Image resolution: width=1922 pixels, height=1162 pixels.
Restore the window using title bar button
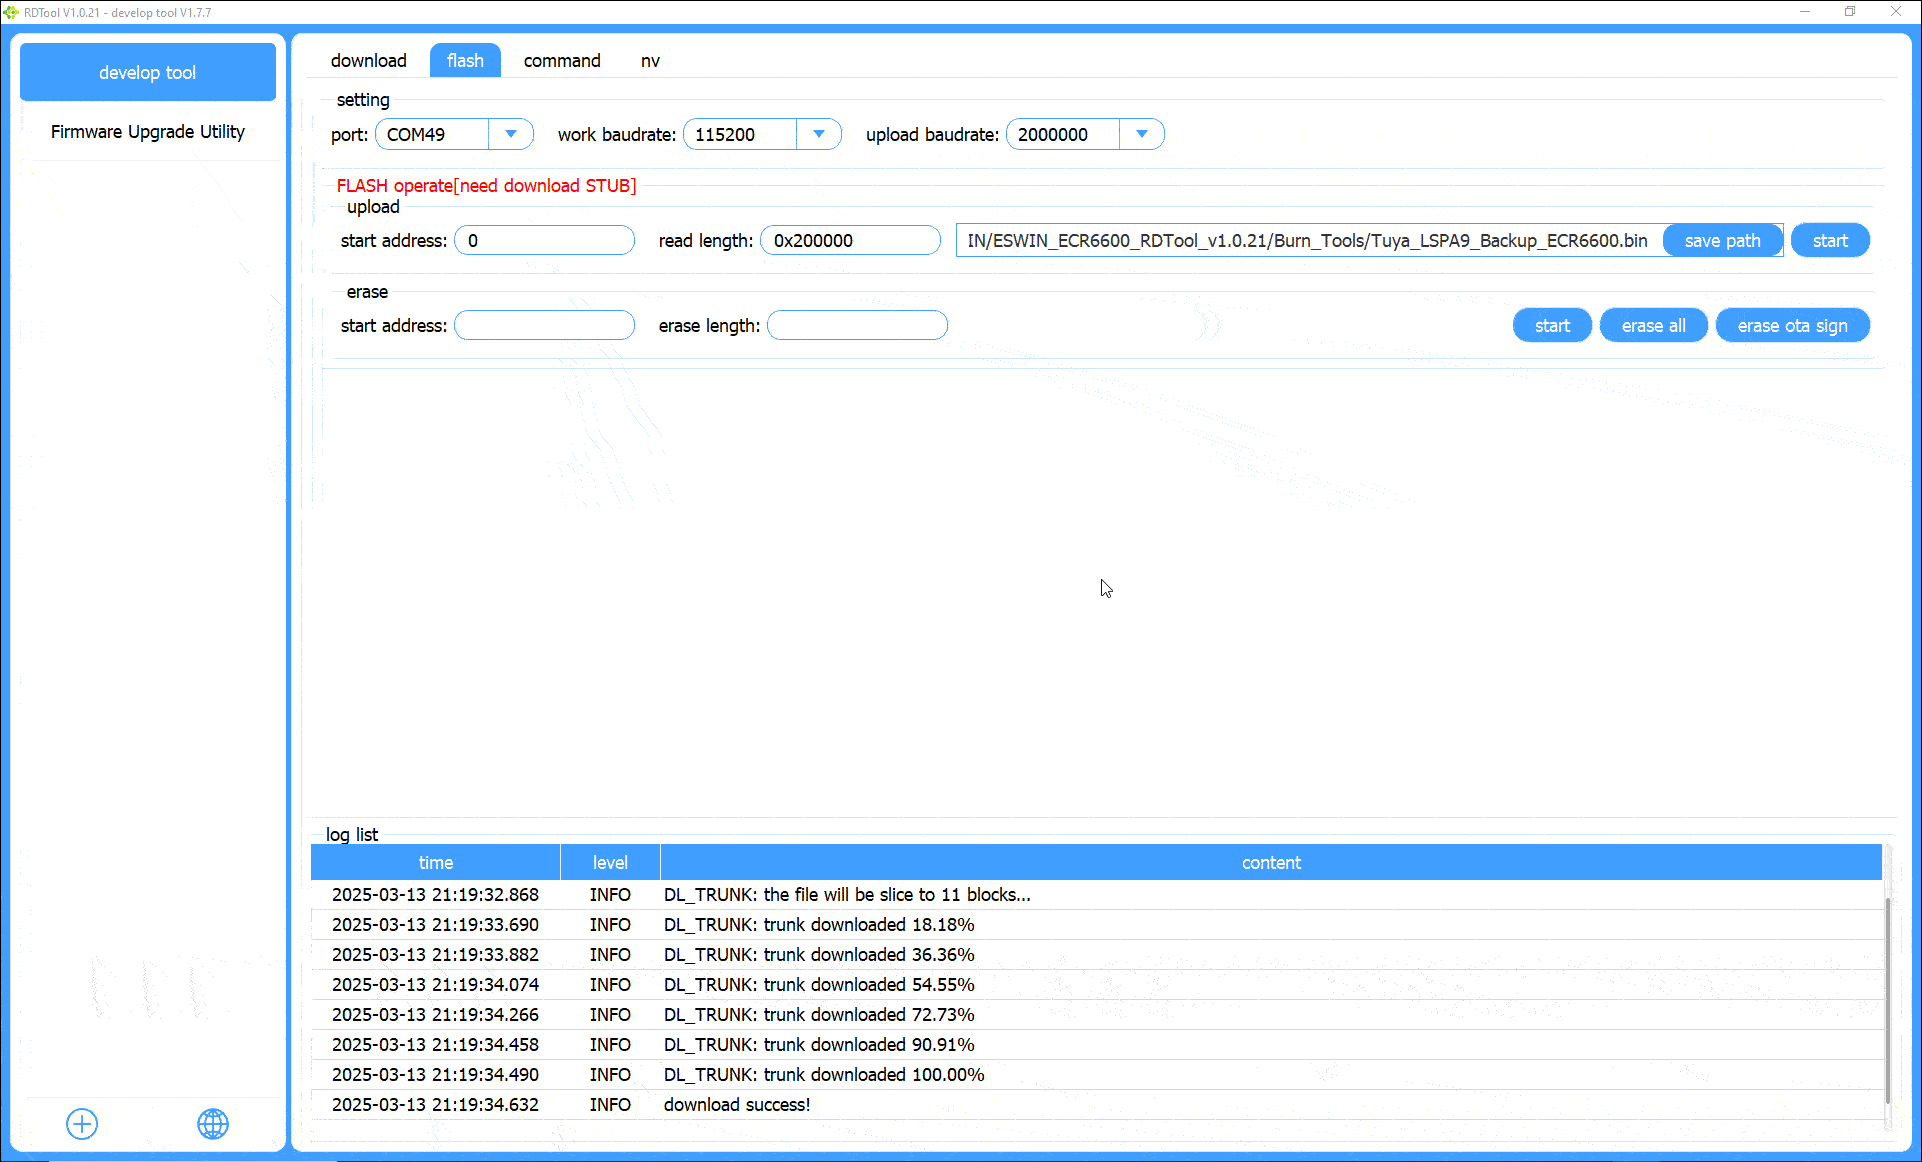1850,12
